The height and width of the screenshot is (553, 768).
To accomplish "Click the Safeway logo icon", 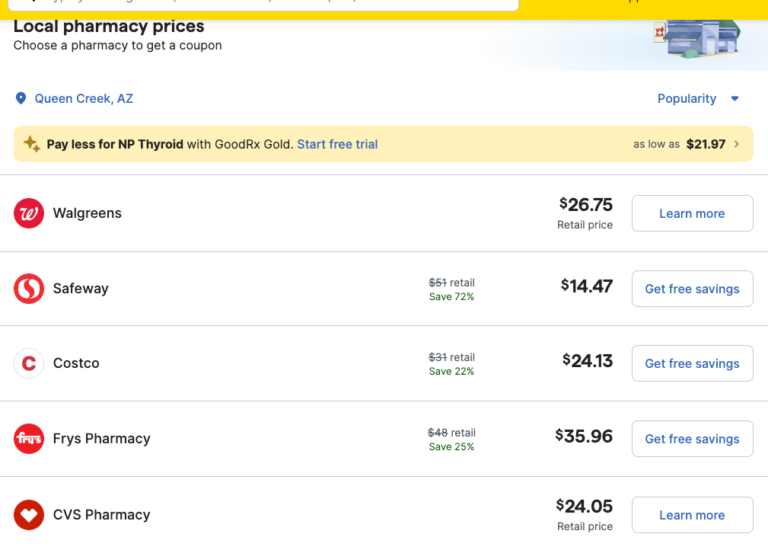I will point(29,289).
